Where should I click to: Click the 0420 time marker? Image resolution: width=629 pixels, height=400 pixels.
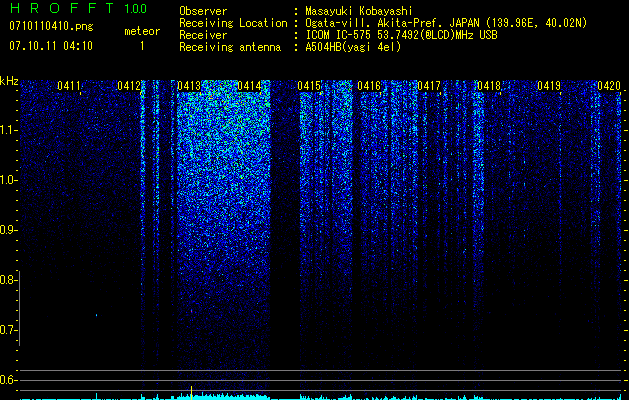pyautogui.click(x=609, y=86)
